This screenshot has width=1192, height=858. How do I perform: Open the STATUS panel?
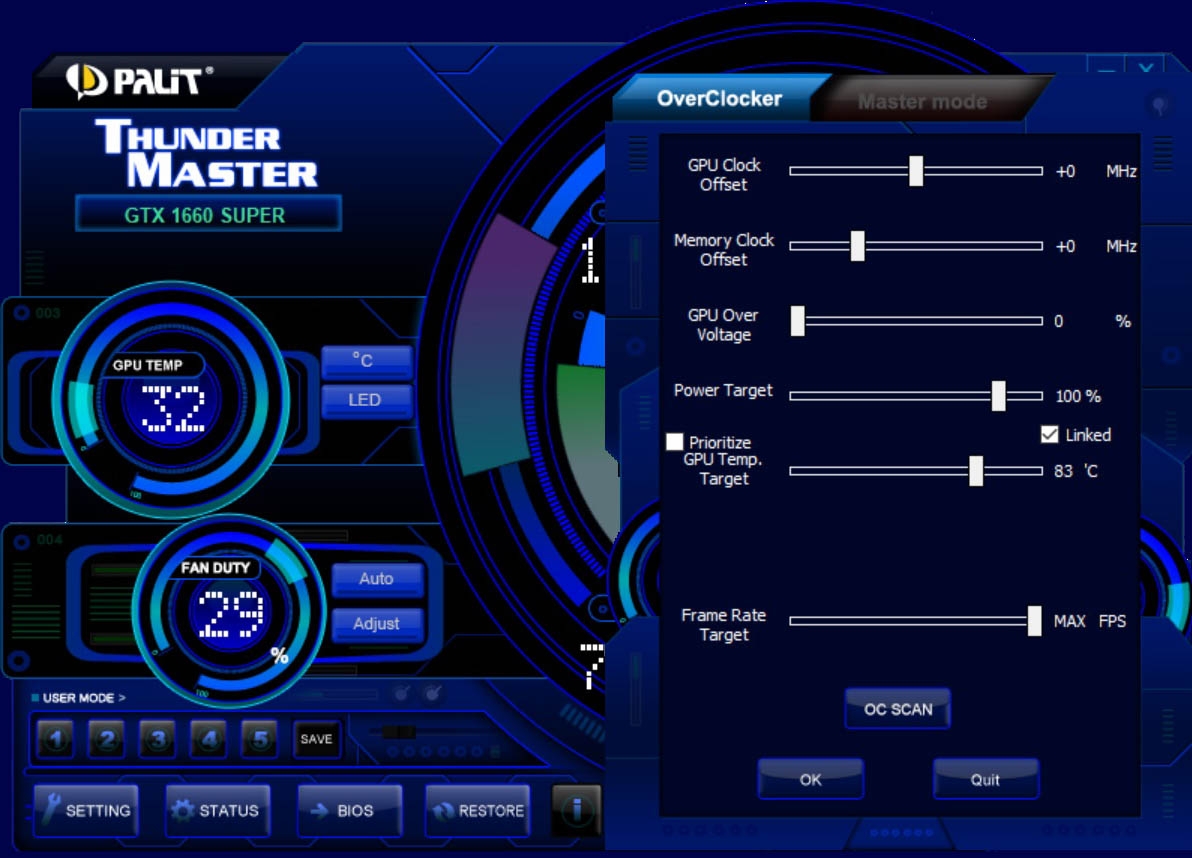pos(217,810)
